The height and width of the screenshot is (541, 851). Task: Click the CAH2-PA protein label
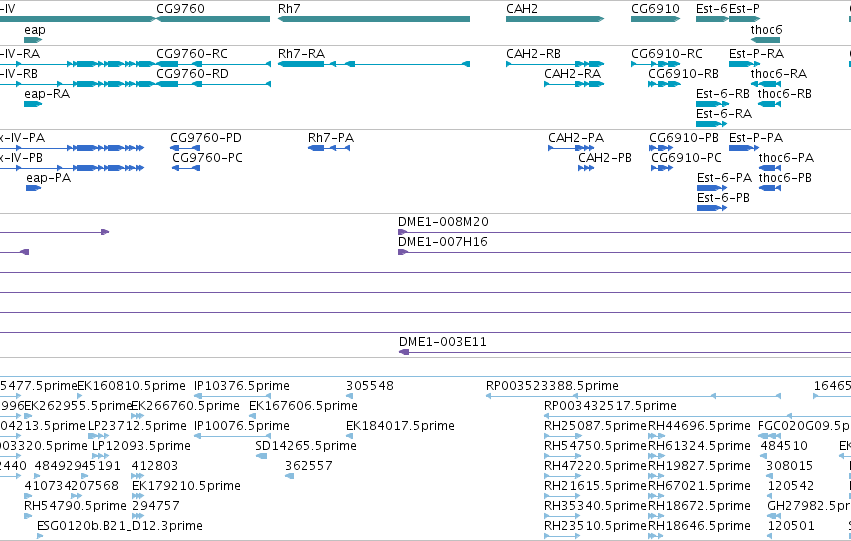click(575, 138)
